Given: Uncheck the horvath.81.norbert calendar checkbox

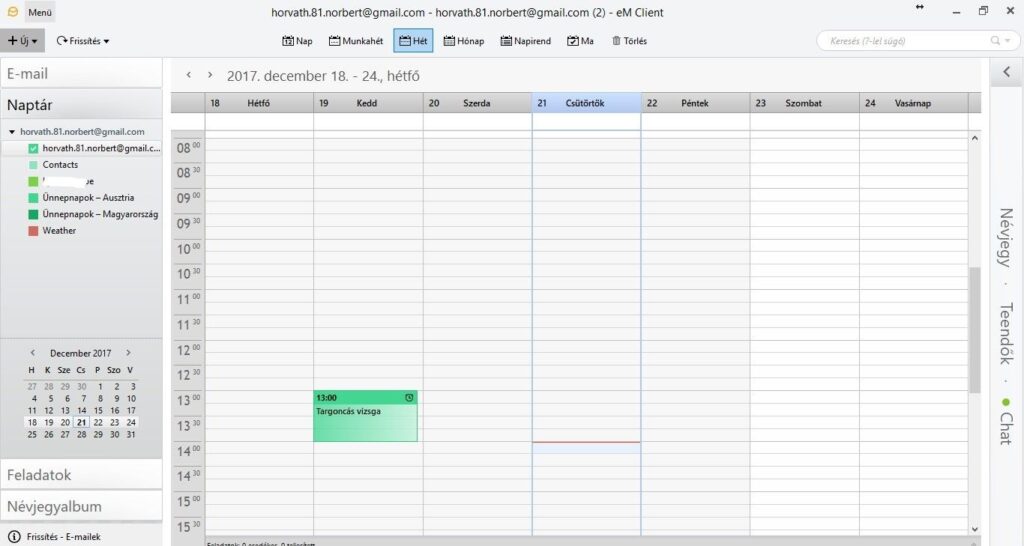Looking at the screenshot, I should (x=33, y=148).
